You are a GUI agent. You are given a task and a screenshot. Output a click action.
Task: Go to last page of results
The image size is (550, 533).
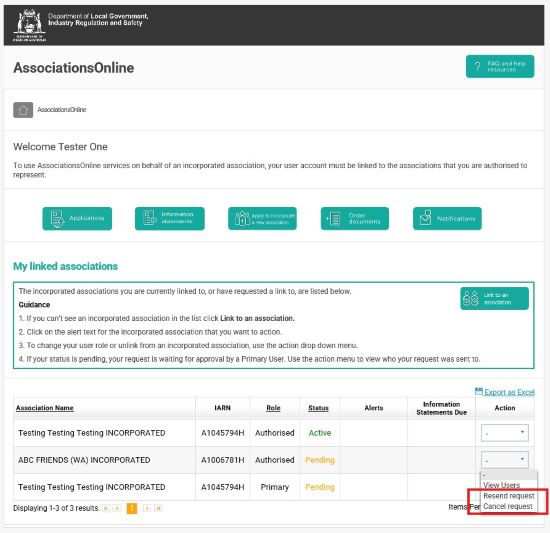click(158, 508)
